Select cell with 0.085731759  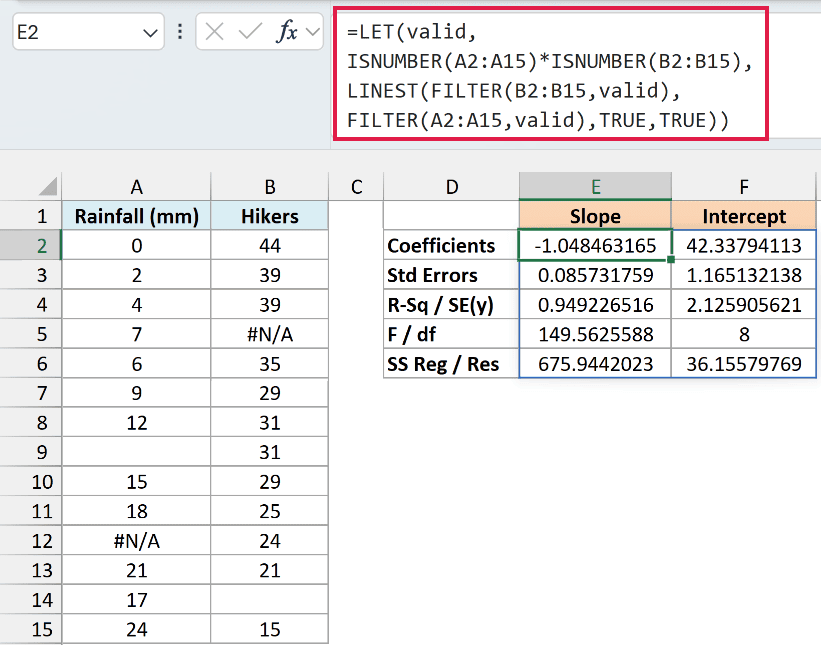tap(595, 275)
